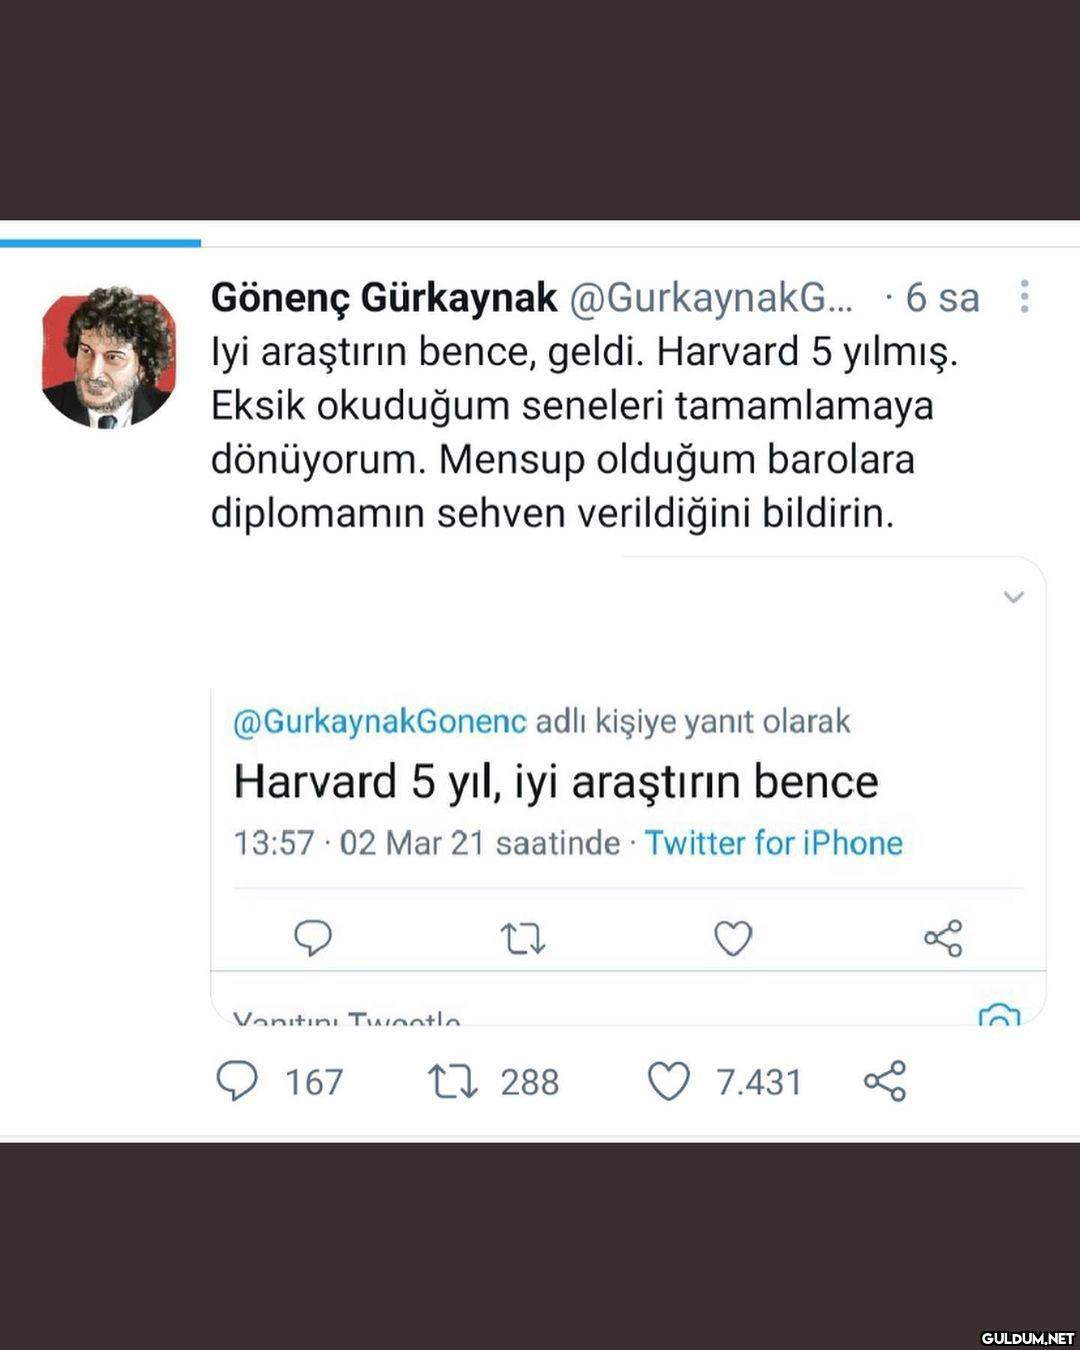Retweet the quoted Harvard 5 yıl tweet

coord(522,939)
